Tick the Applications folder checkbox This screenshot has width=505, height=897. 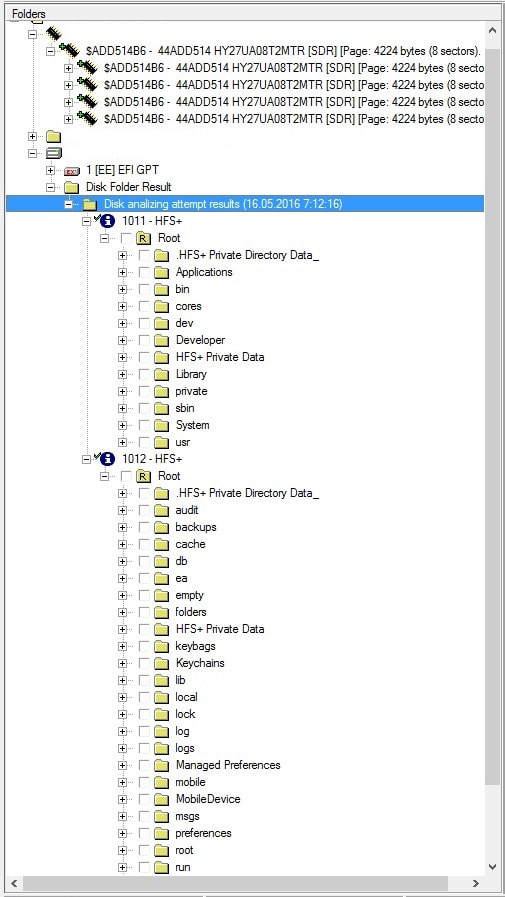point(144,272)
